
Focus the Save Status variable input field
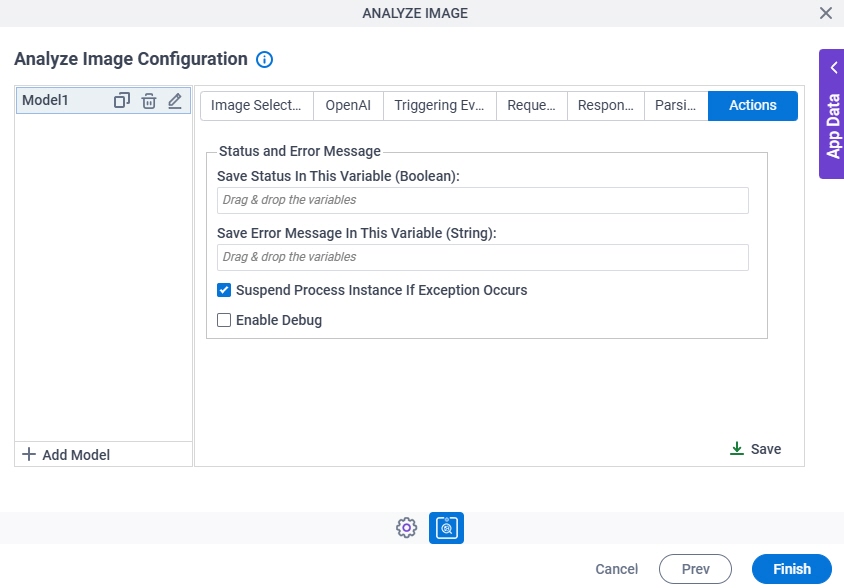[x=483, y=200]
